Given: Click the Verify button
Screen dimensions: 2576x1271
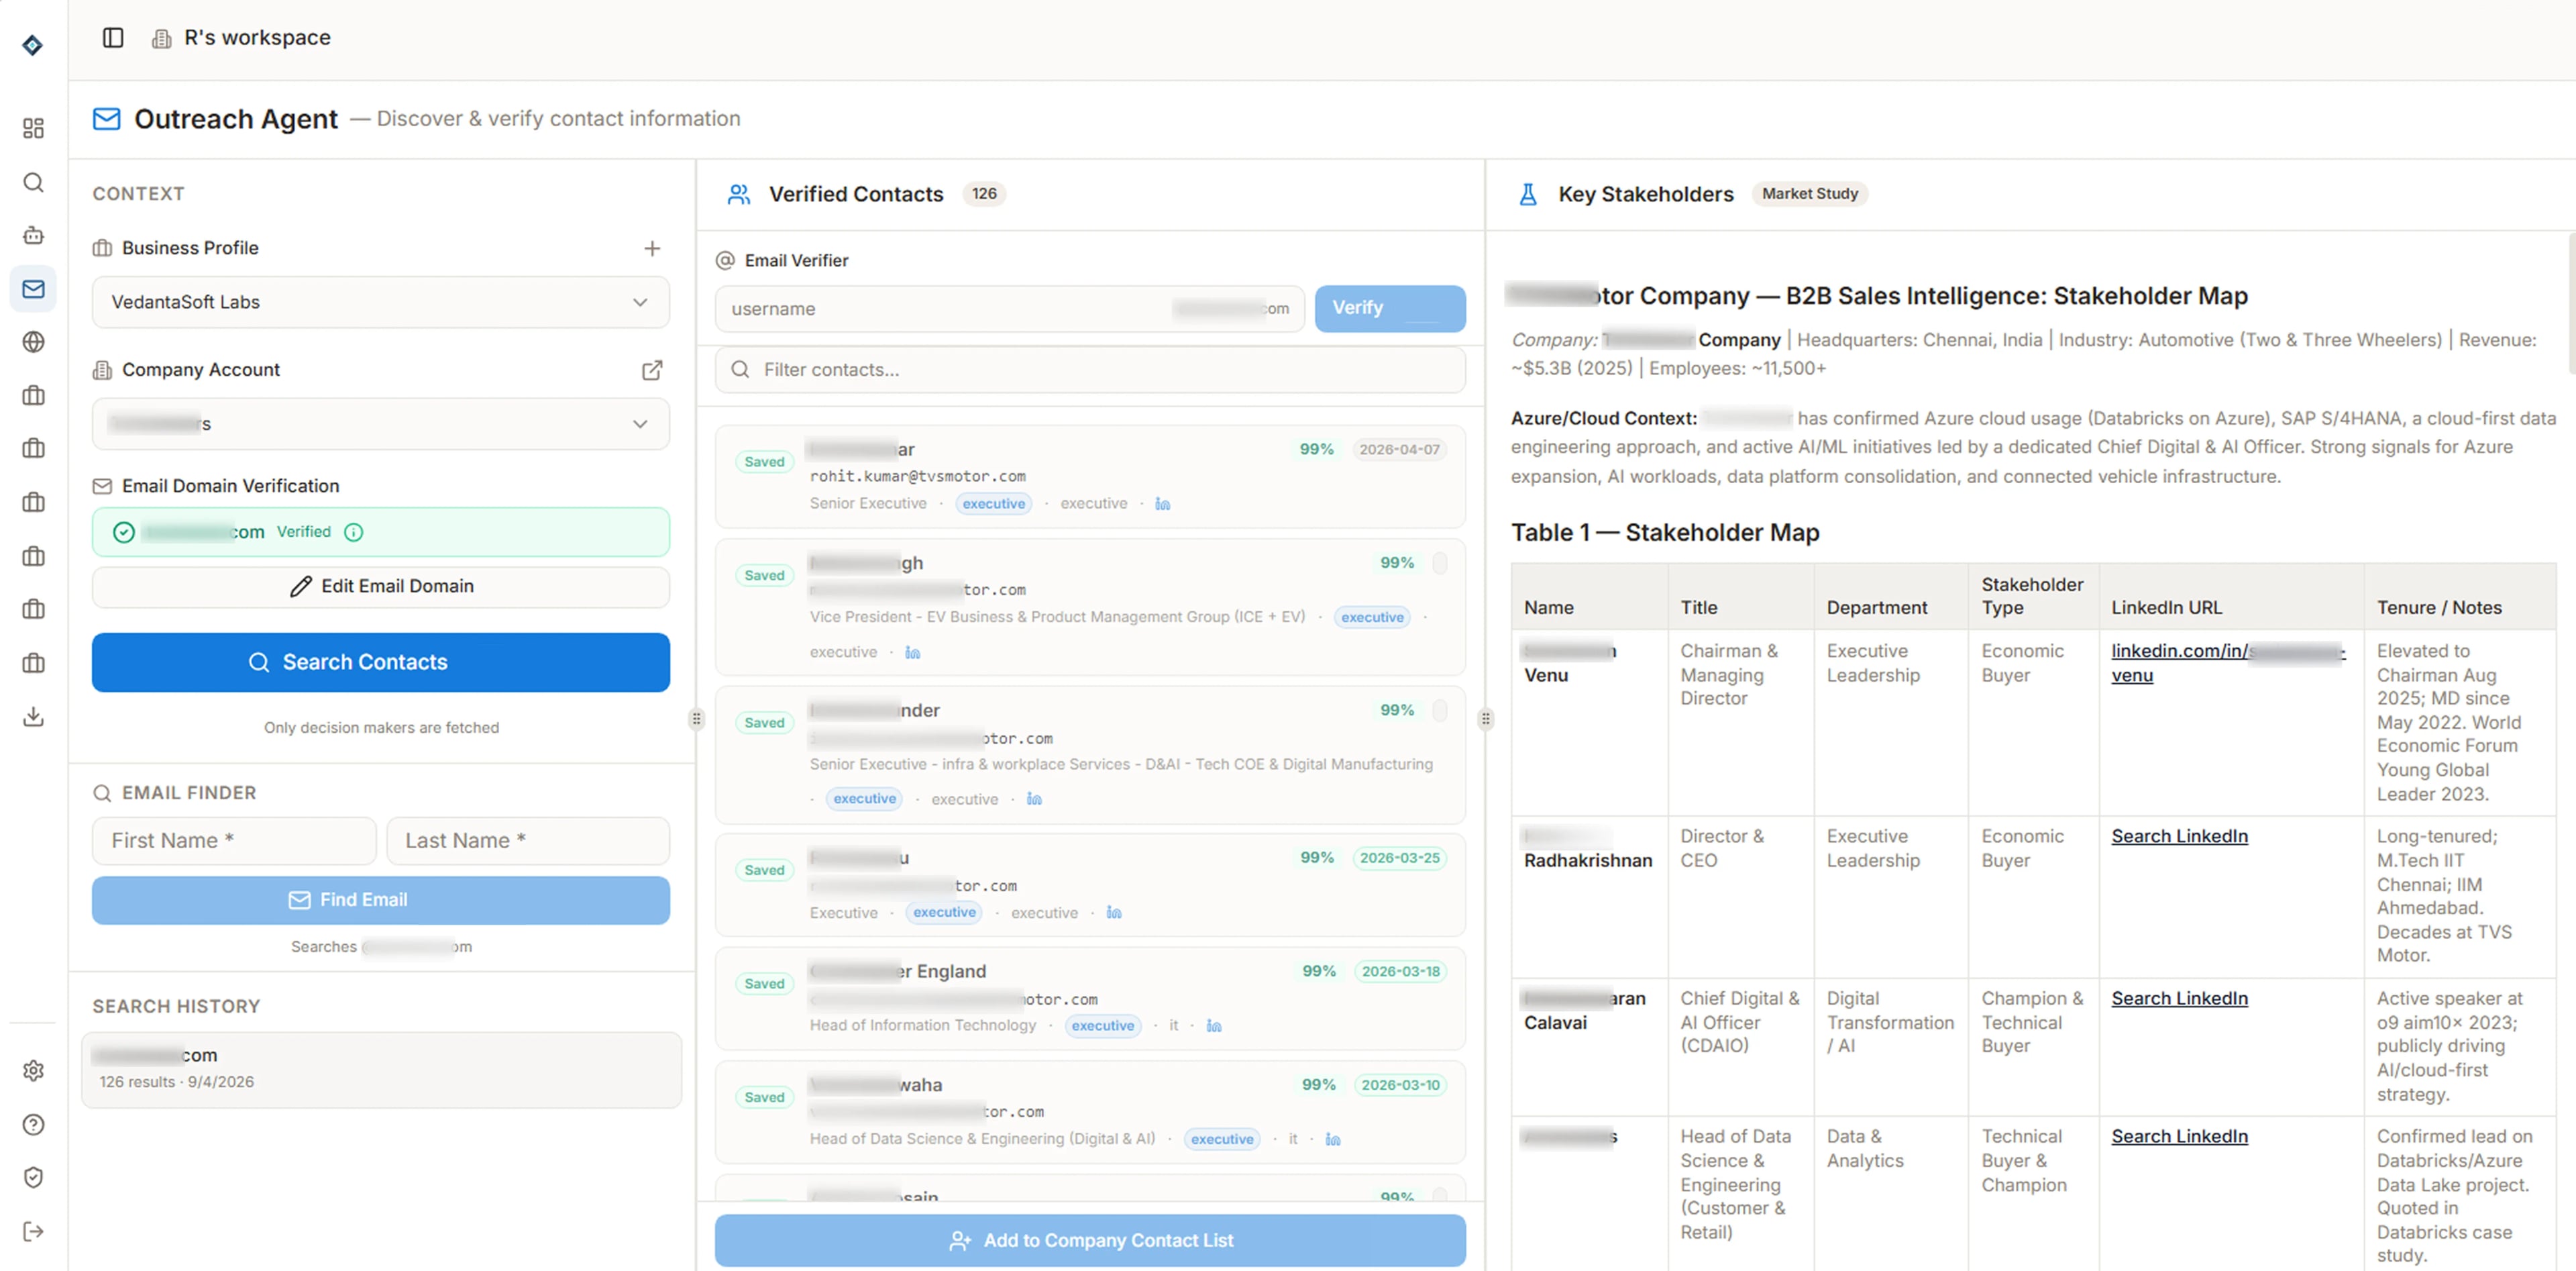Looking at the screenshot, I should tap(1389, 308).
